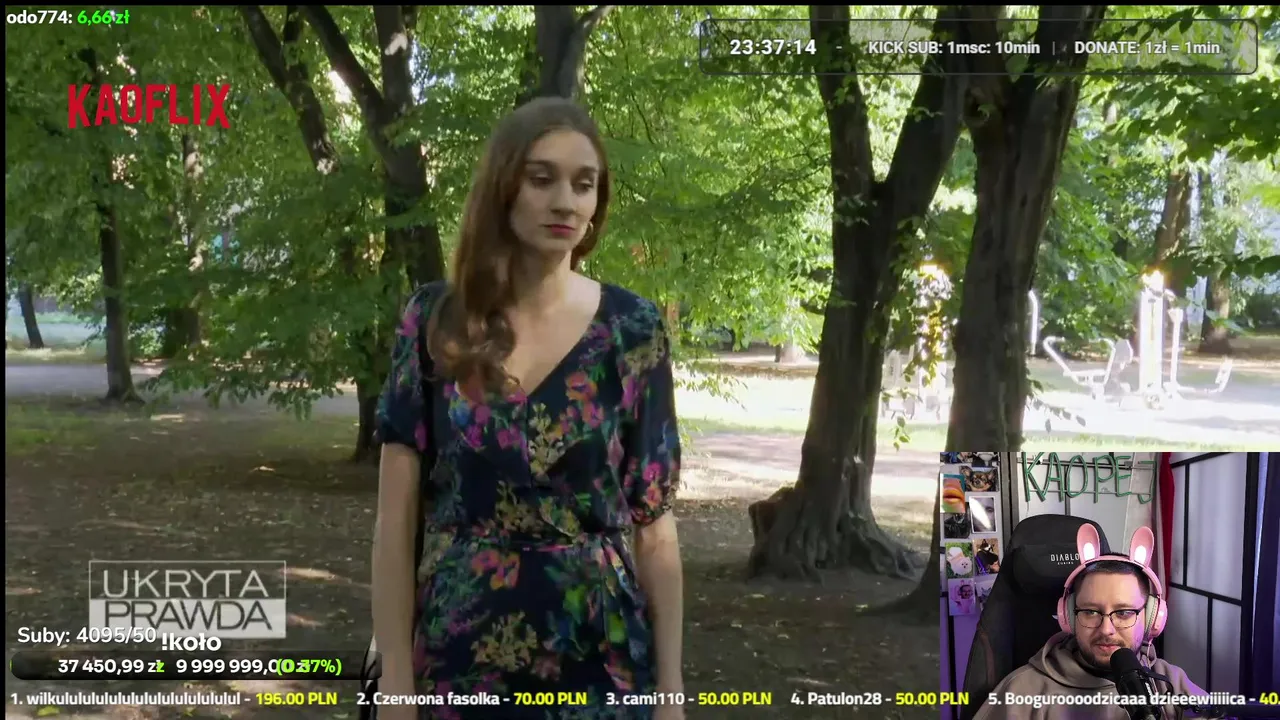Click the streamer webcam overlay
The image size is (1280, 720).
click(1109, 586)
